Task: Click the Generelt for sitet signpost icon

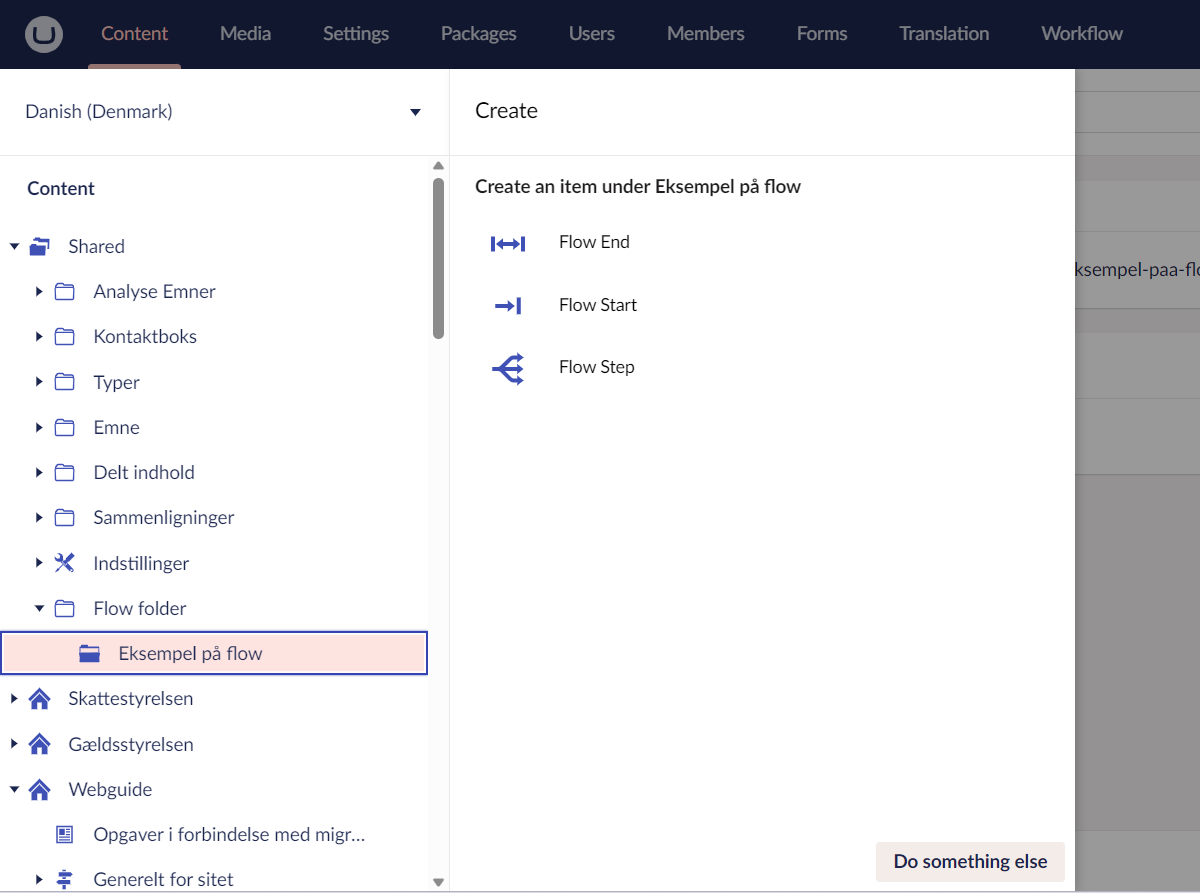Action: tap(65, 880)
